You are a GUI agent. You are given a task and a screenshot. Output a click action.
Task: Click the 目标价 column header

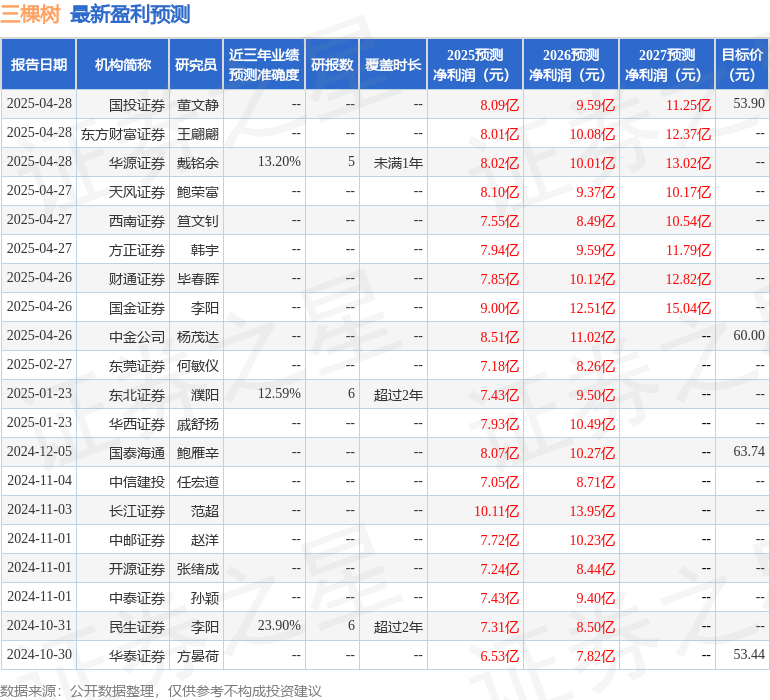pyautogui.click(x=742, y=64)
